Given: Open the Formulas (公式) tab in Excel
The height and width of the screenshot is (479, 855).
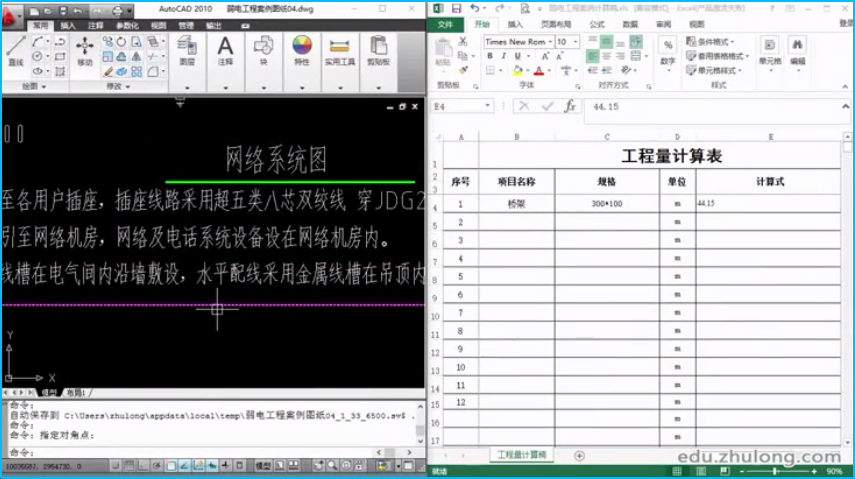Looking at the screenshot, I should click(597, 24).
